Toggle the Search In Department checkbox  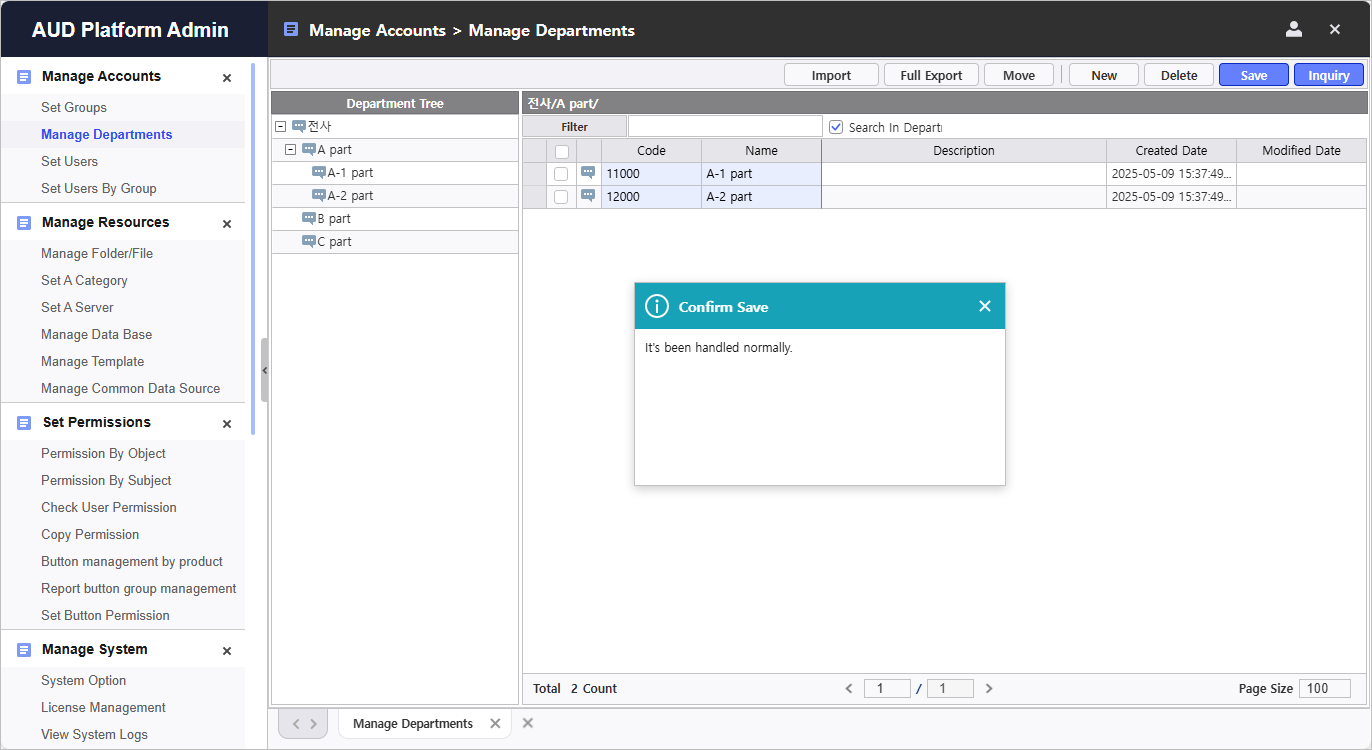click(837, 127)
